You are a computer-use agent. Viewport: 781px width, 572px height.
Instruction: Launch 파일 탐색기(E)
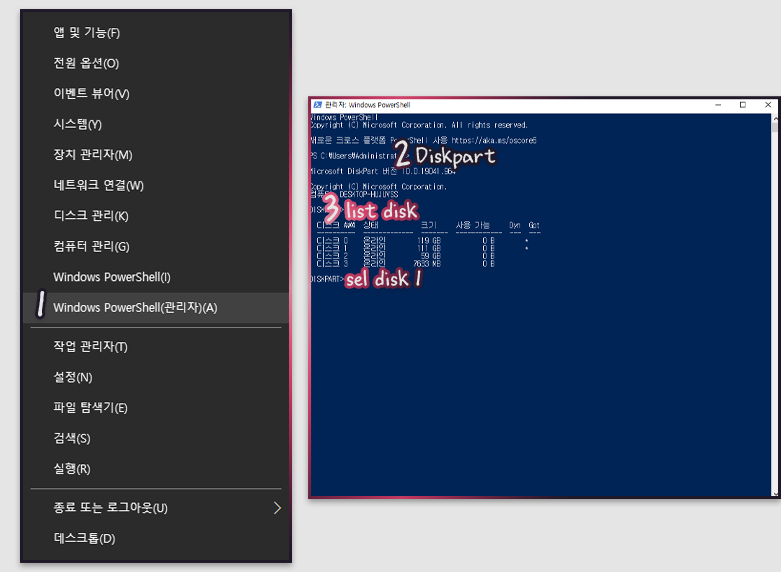156,408
